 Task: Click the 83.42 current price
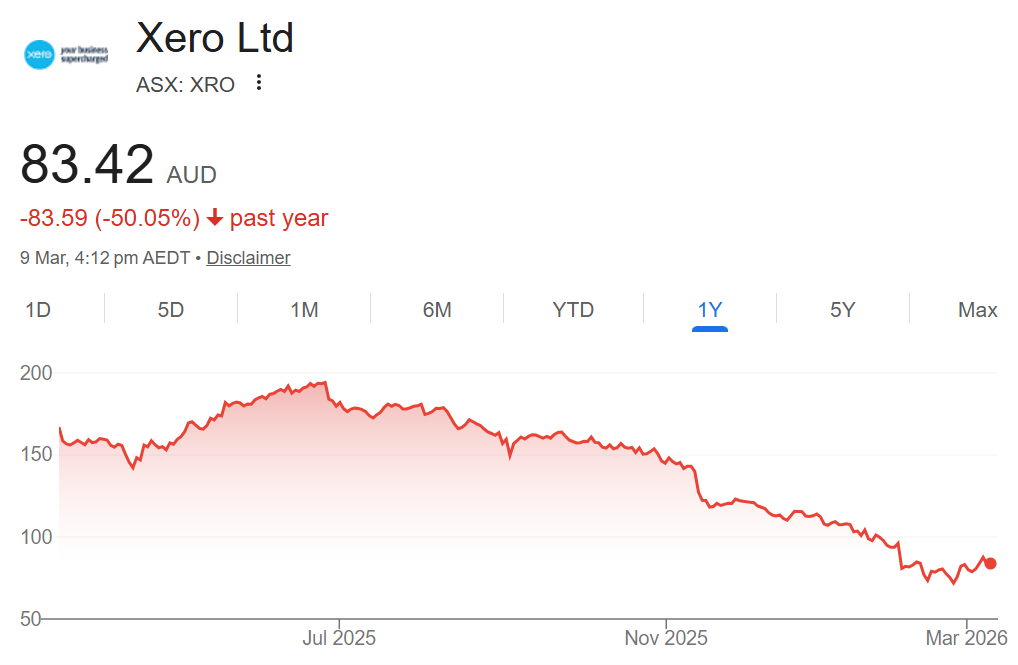click(x=88, y=164)
